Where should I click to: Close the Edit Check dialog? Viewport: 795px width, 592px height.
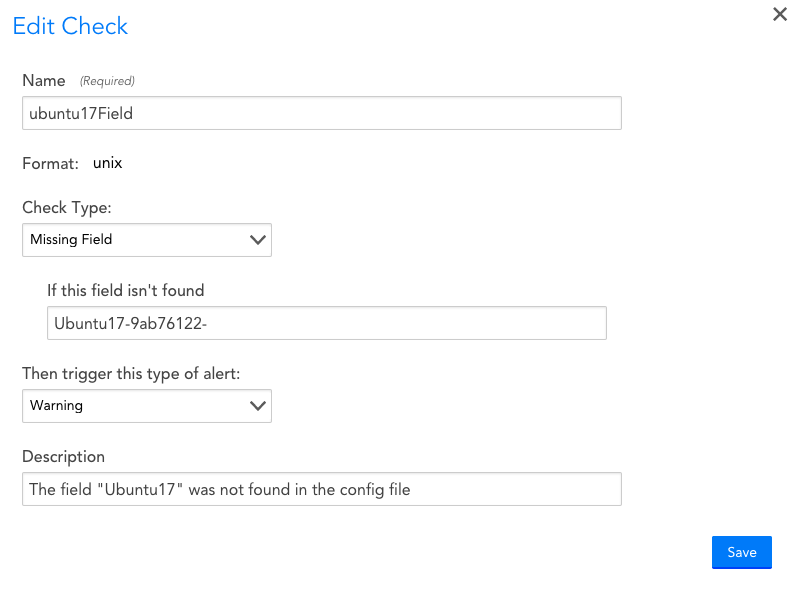pyautogui.click(x=780, y=14)
